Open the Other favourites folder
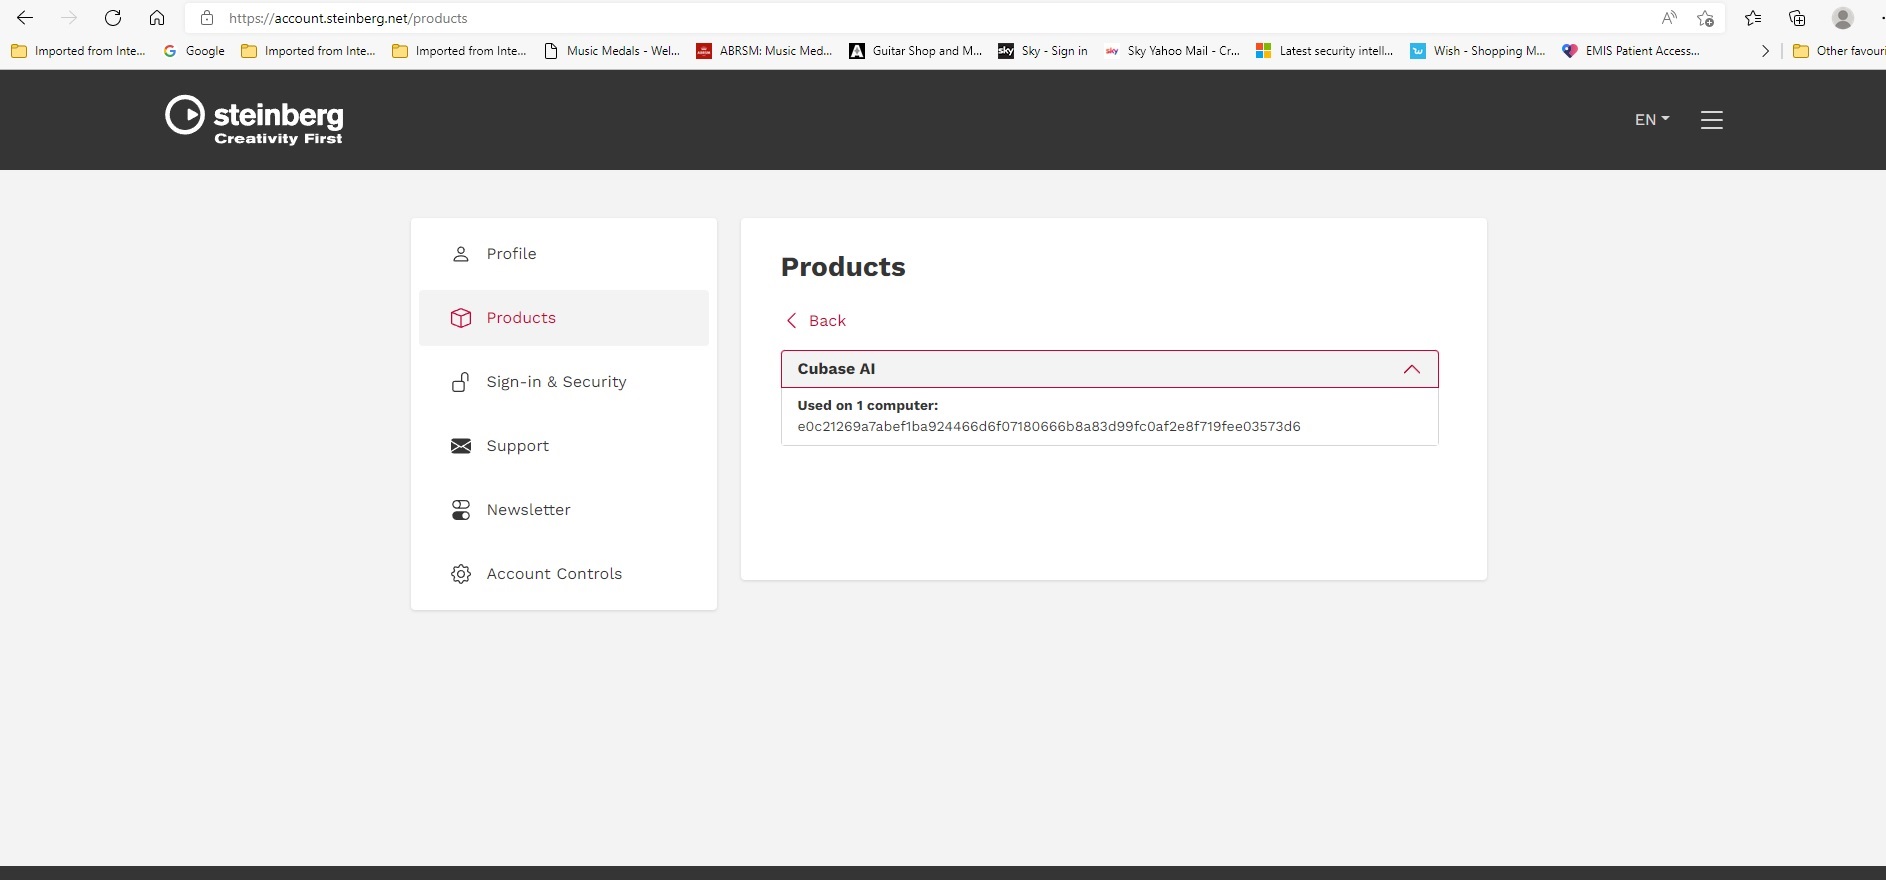The height and width of the screenshot is (880, 1886). coord(1839,51)
